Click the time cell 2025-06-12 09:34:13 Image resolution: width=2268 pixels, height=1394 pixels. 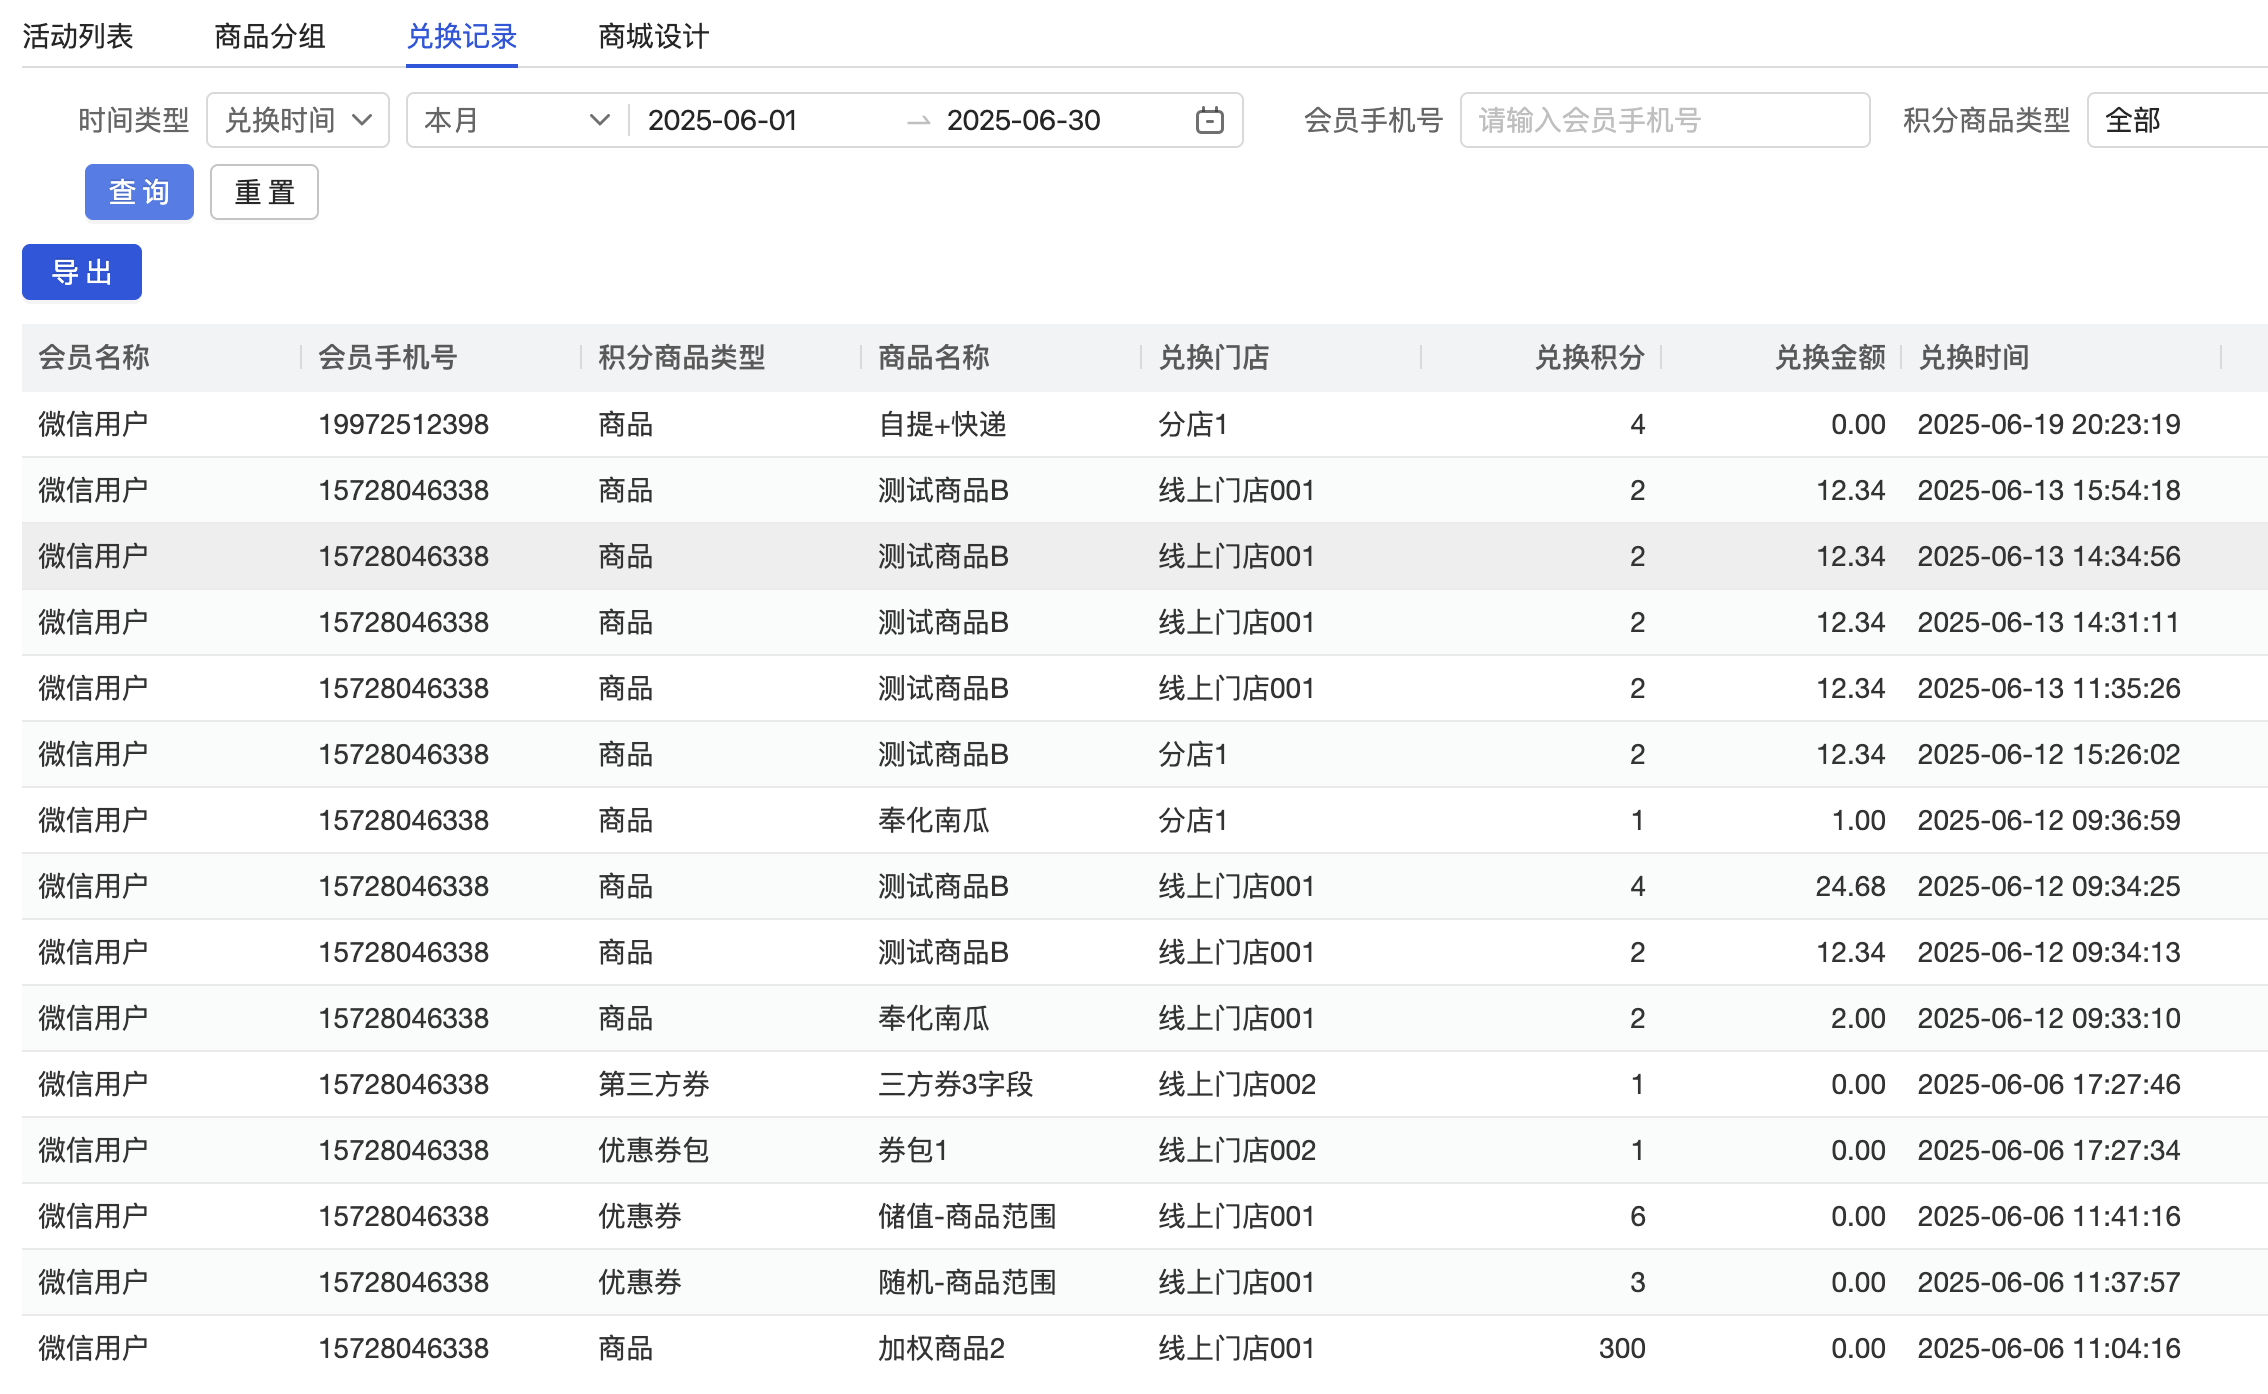click(x=2049, y=952)
